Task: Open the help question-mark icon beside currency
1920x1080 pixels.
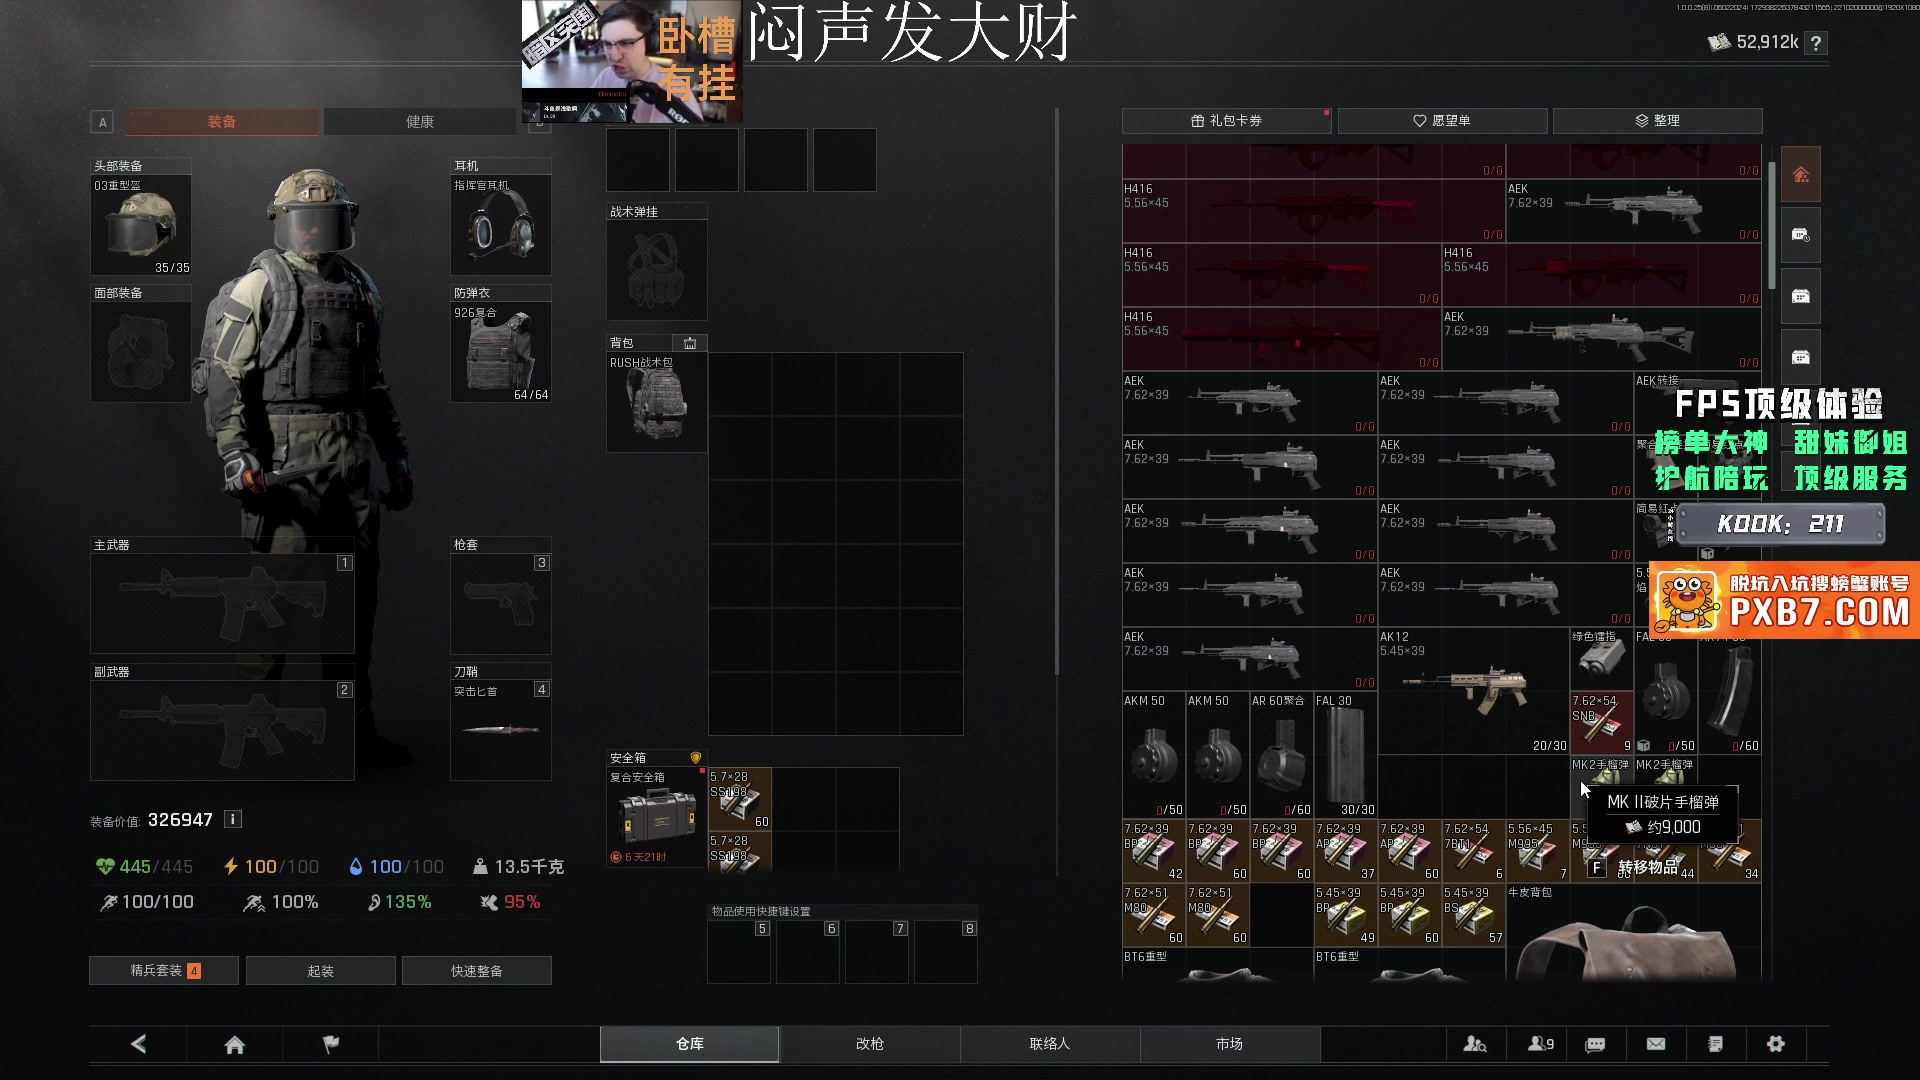Action: (x=1816, y=43)
